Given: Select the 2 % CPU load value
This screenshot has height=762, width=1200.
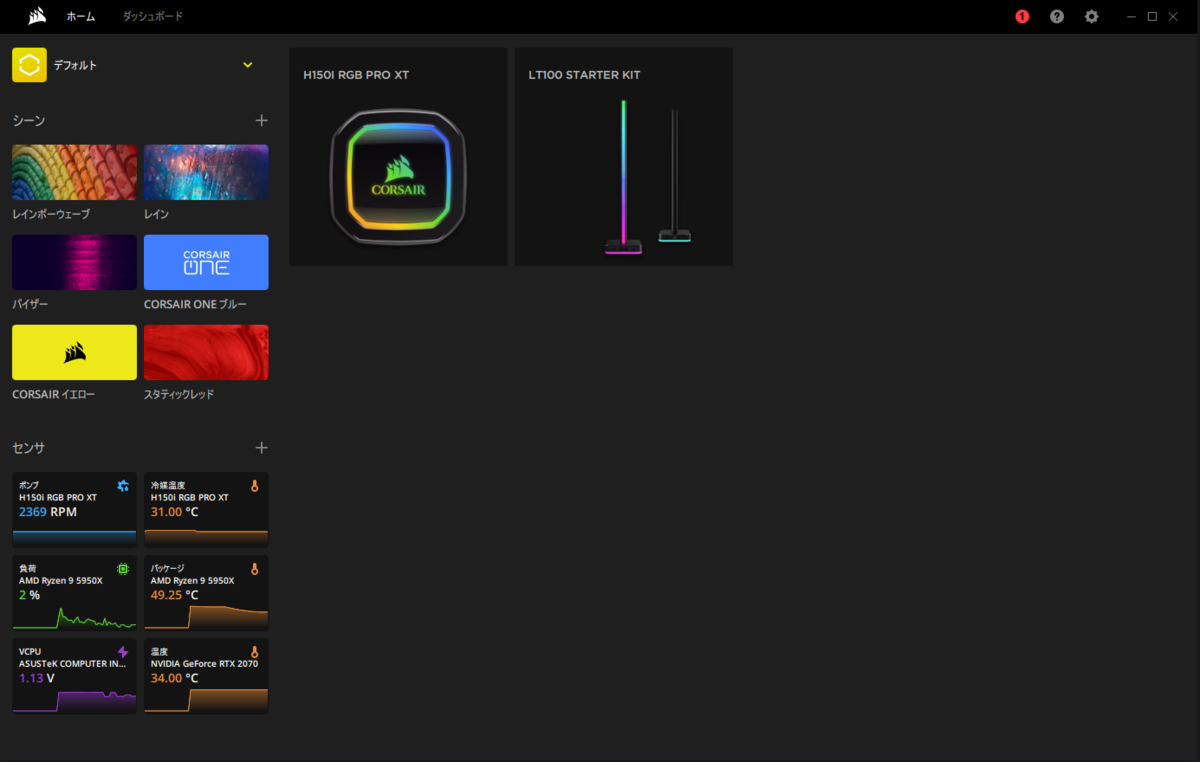Looking at the screenshot, I should (29, 595).
